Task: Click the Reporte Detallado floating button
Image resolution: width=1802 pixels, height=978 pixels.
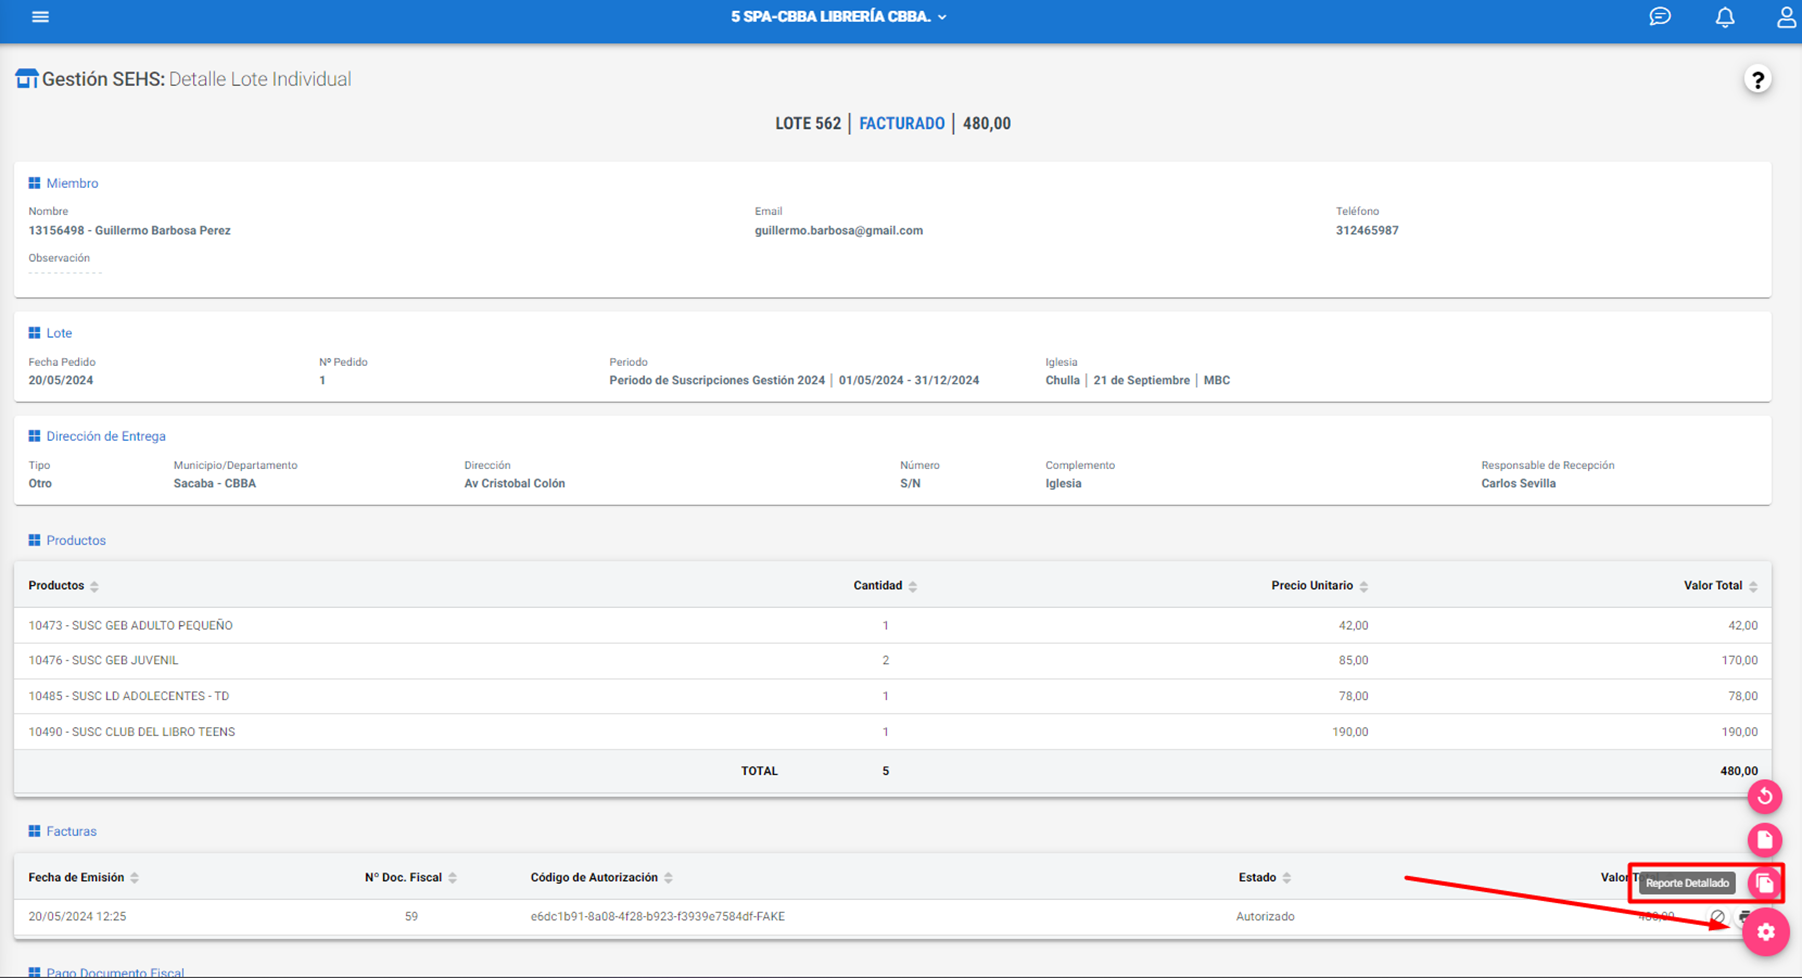Action: click(1765, 883)
